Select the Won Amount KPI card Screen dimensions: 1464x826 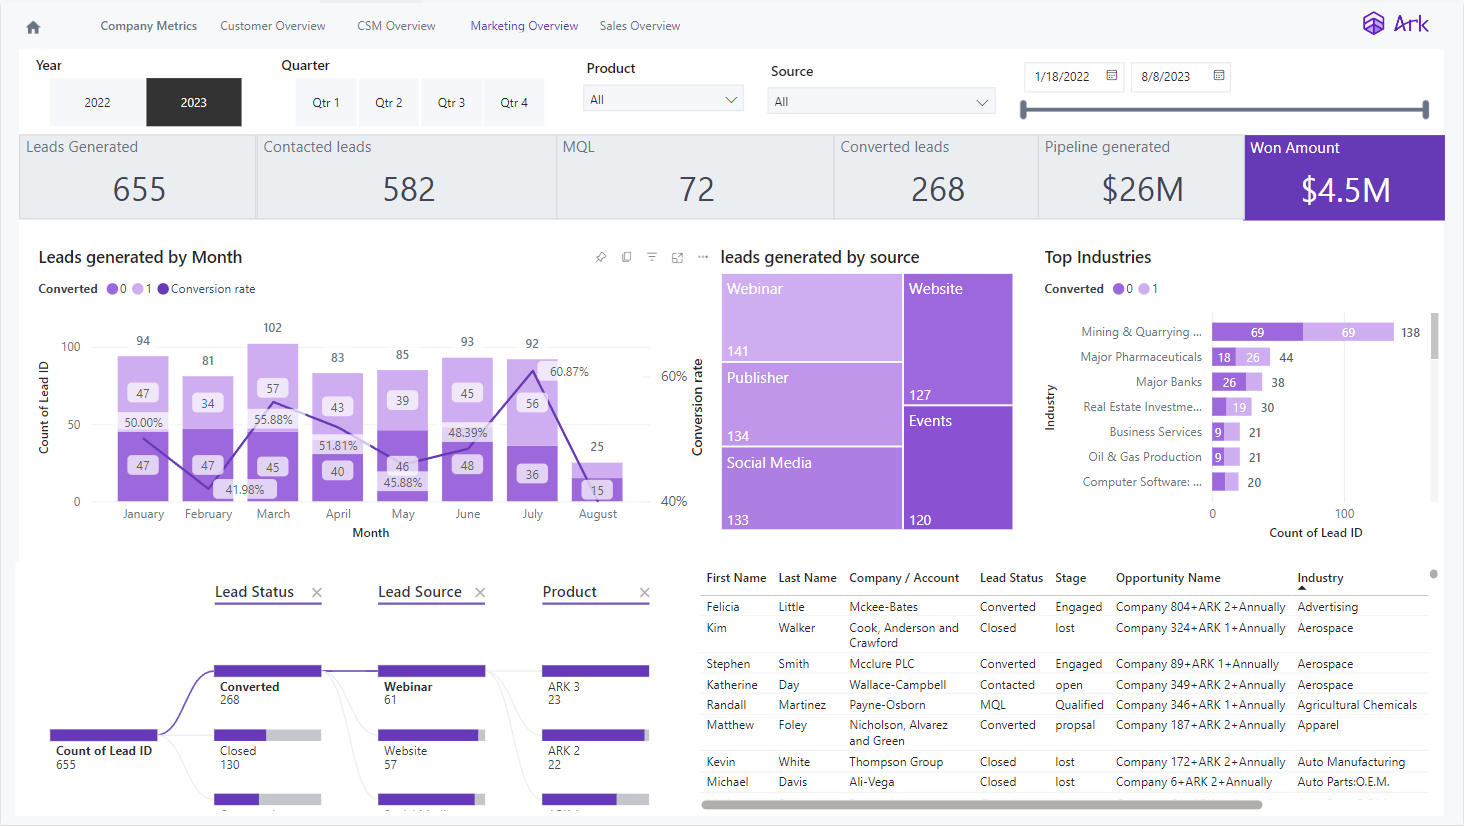(1344, 177)
